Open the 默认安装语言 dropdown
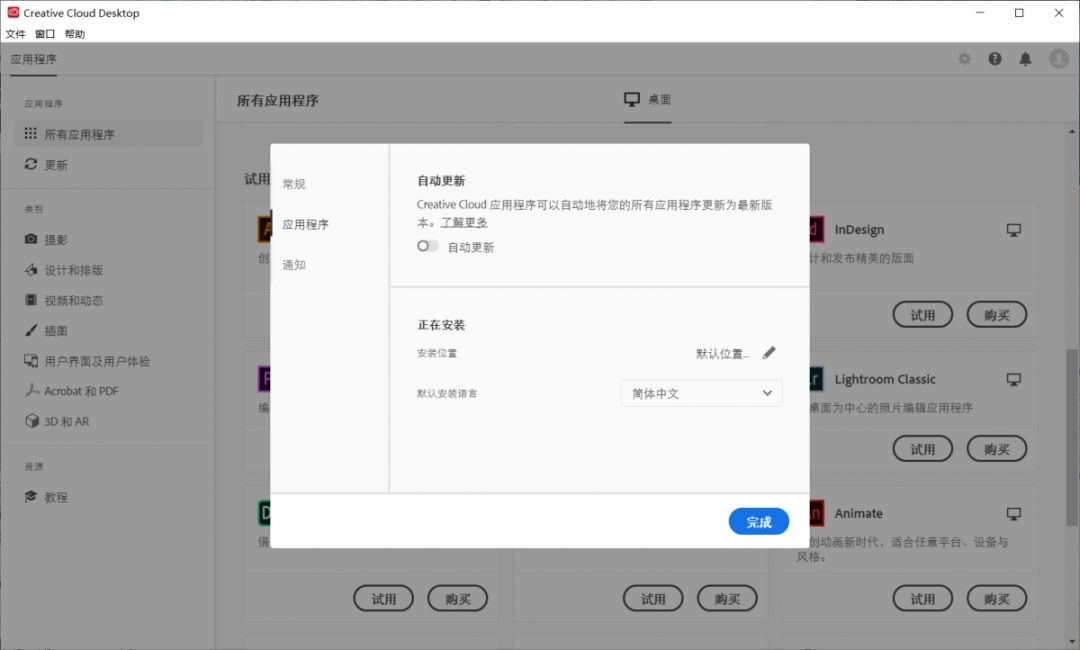 (701, 393)
